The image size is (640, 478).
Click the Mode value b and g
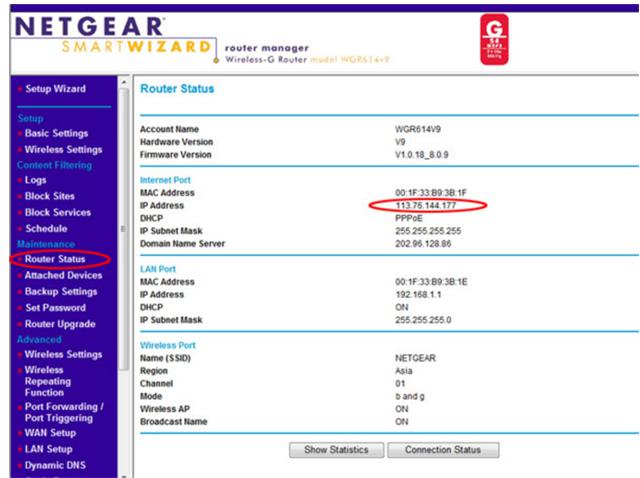[410, 396]
